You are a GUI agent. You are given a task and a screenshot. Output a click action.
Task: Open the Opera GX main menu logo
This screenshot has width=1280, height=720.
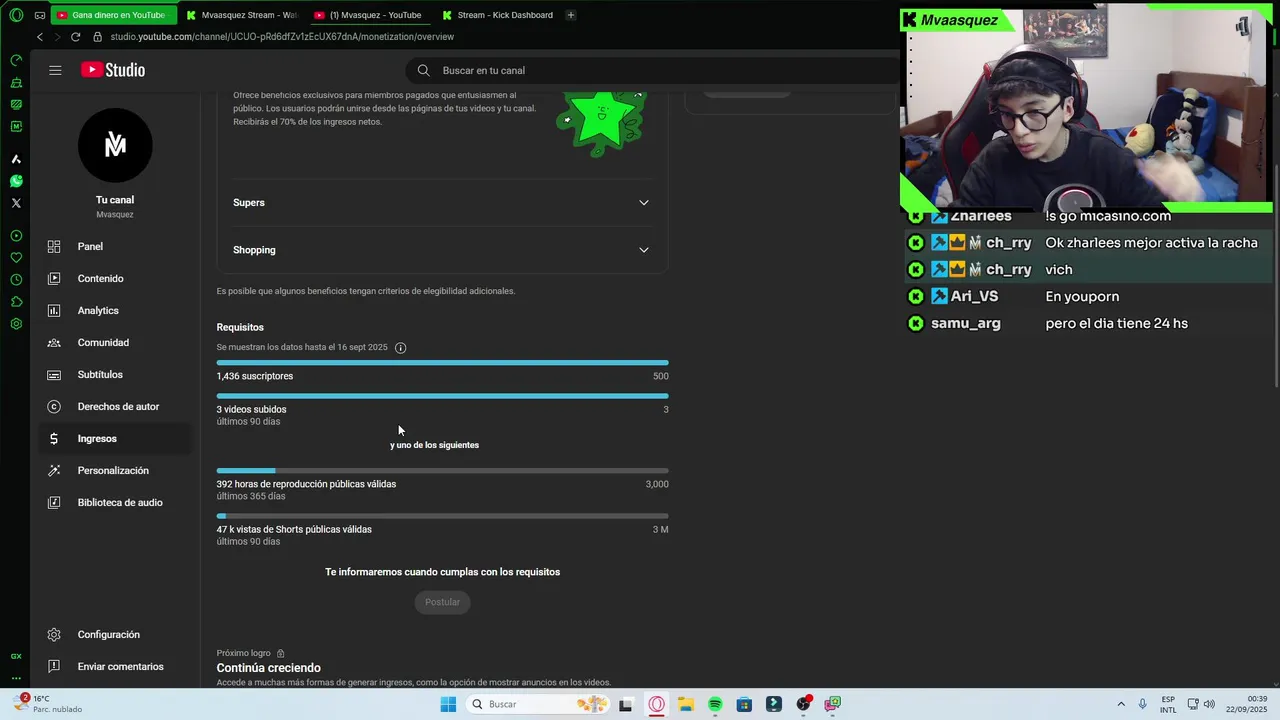(16, 15)
